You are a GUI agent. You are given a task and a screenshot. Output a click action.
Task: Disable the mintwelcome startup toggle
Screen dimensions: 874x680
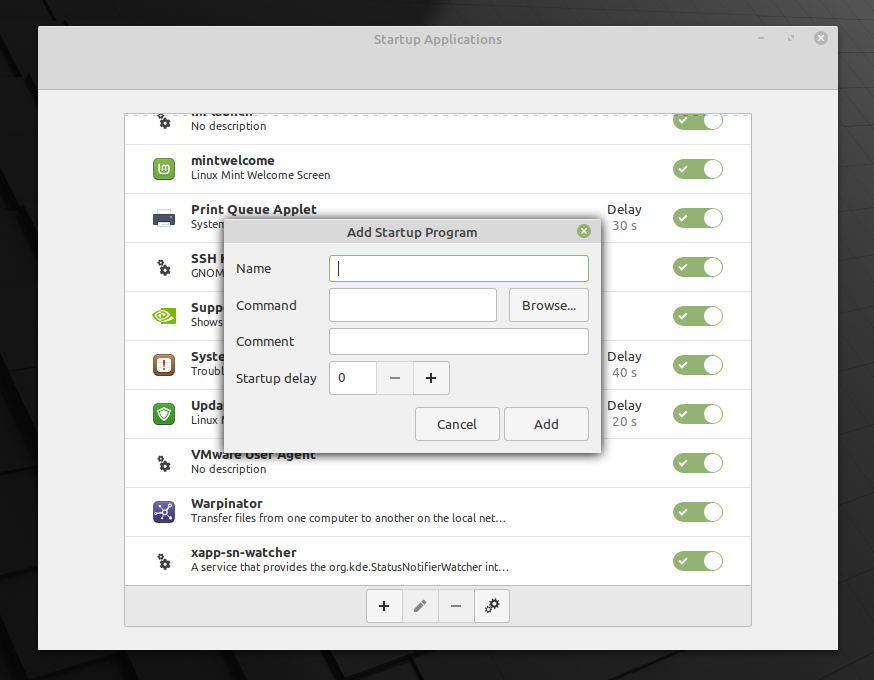click(697, 169)
